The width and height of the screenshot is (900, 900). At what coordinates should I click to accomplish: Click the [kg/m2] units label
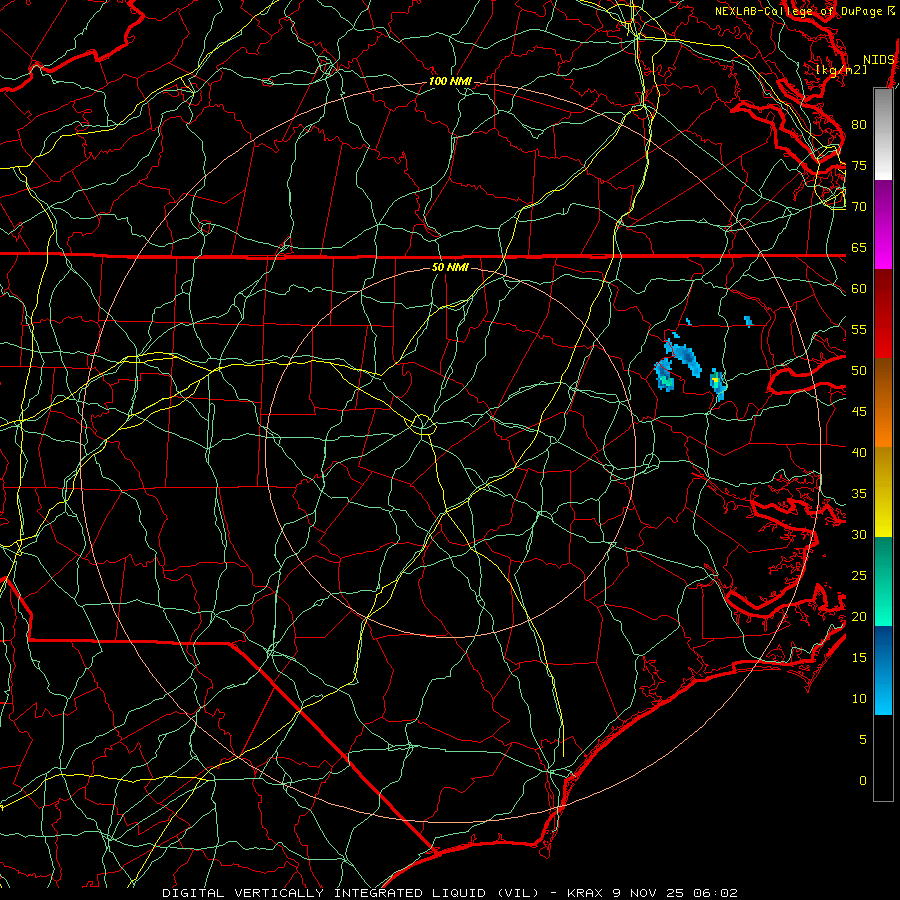[841, 69]
